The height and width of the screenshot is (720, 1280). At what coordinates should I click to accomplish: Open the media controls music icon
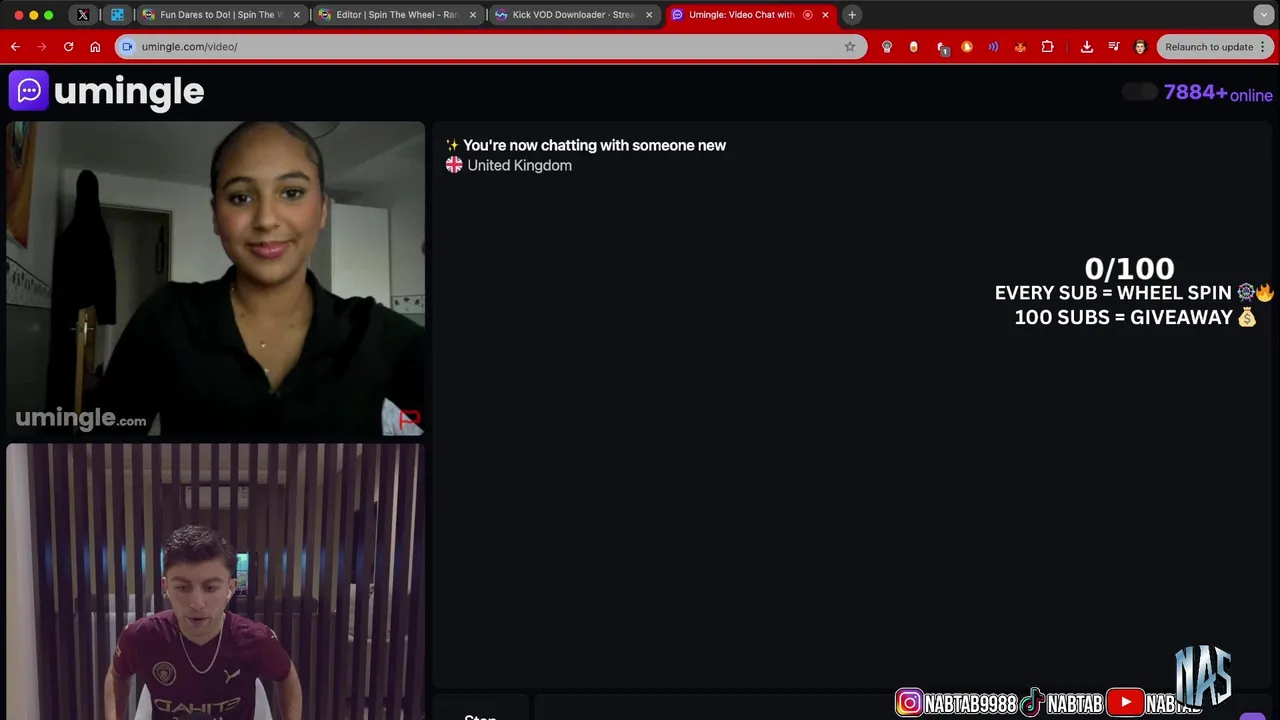pos(1113,47)
